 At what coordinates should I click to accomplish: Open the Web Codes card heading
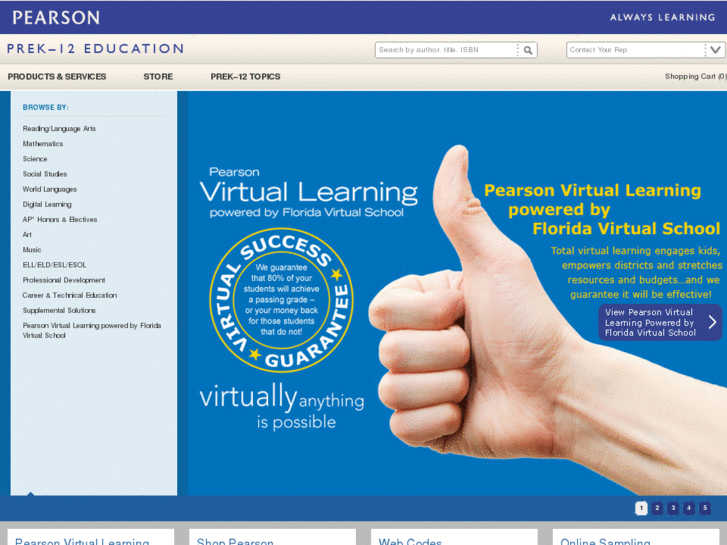pos(410,541)
